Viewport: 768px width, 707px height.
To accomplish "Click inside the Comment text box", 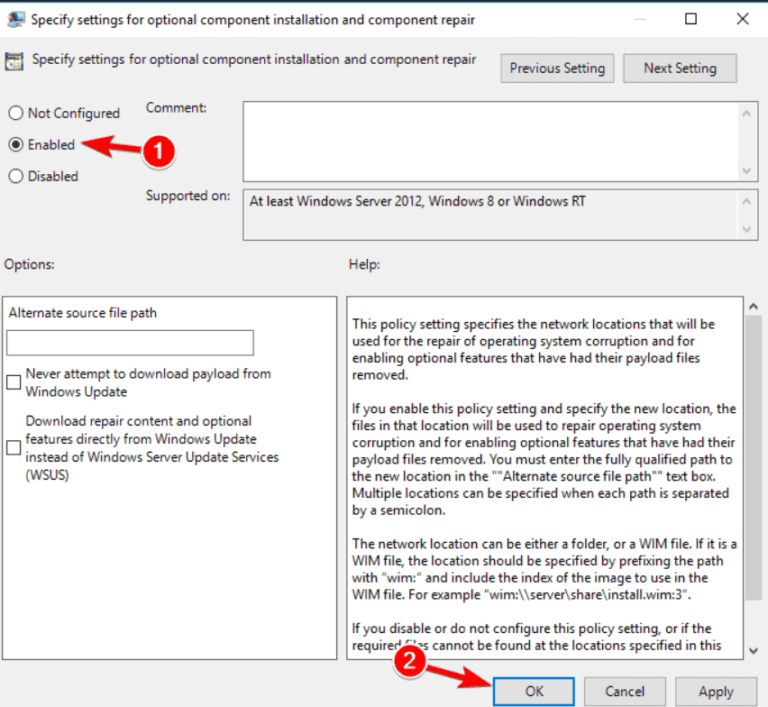I will (490, 140).
